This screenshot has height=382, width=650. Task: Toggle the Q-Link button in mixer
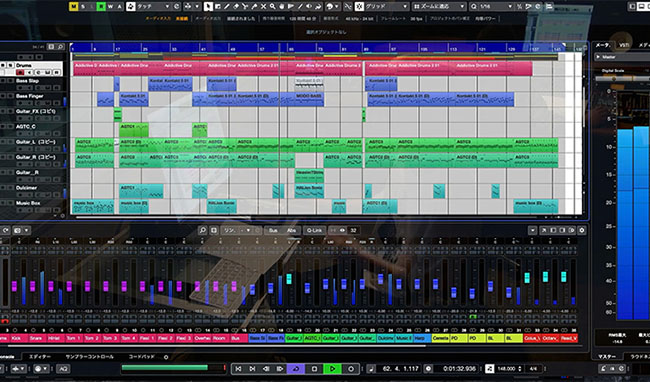[314, 230]
